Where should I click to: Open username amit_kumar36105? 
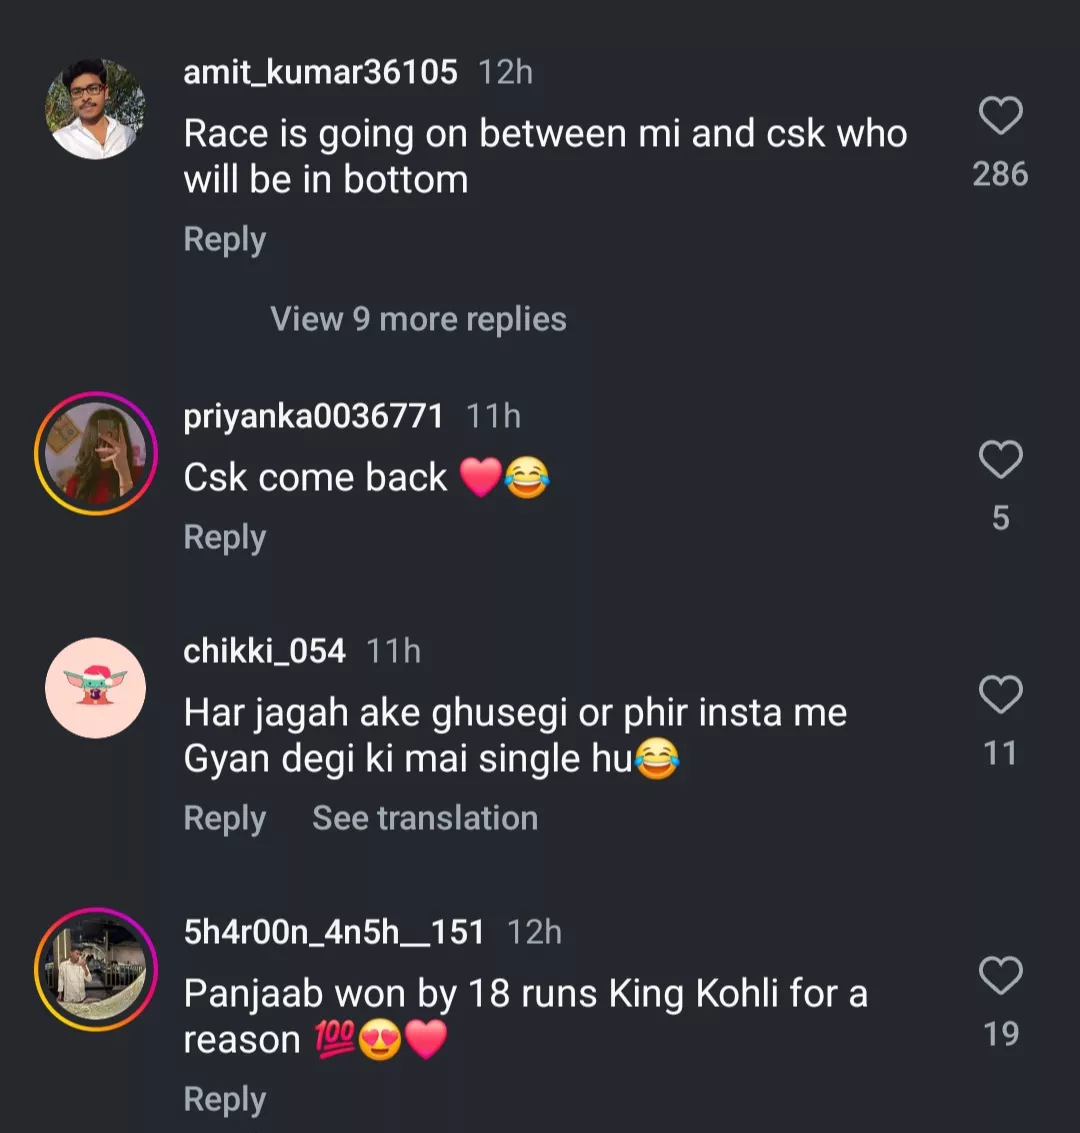pos(320,72)
